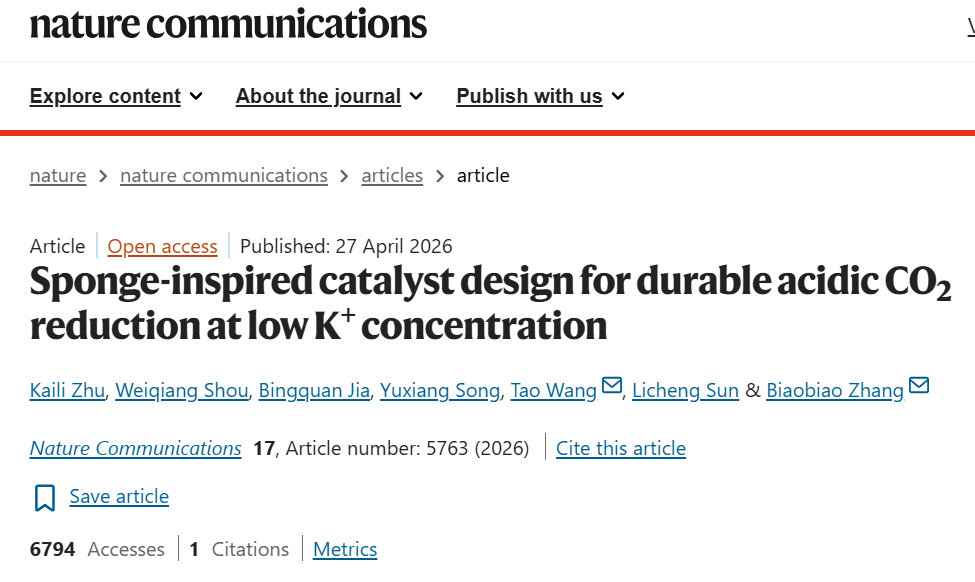Viewport: 975px width, 582px height.
Task: Expand the Explore content menu chevron
Action: (x=196, y=96)
